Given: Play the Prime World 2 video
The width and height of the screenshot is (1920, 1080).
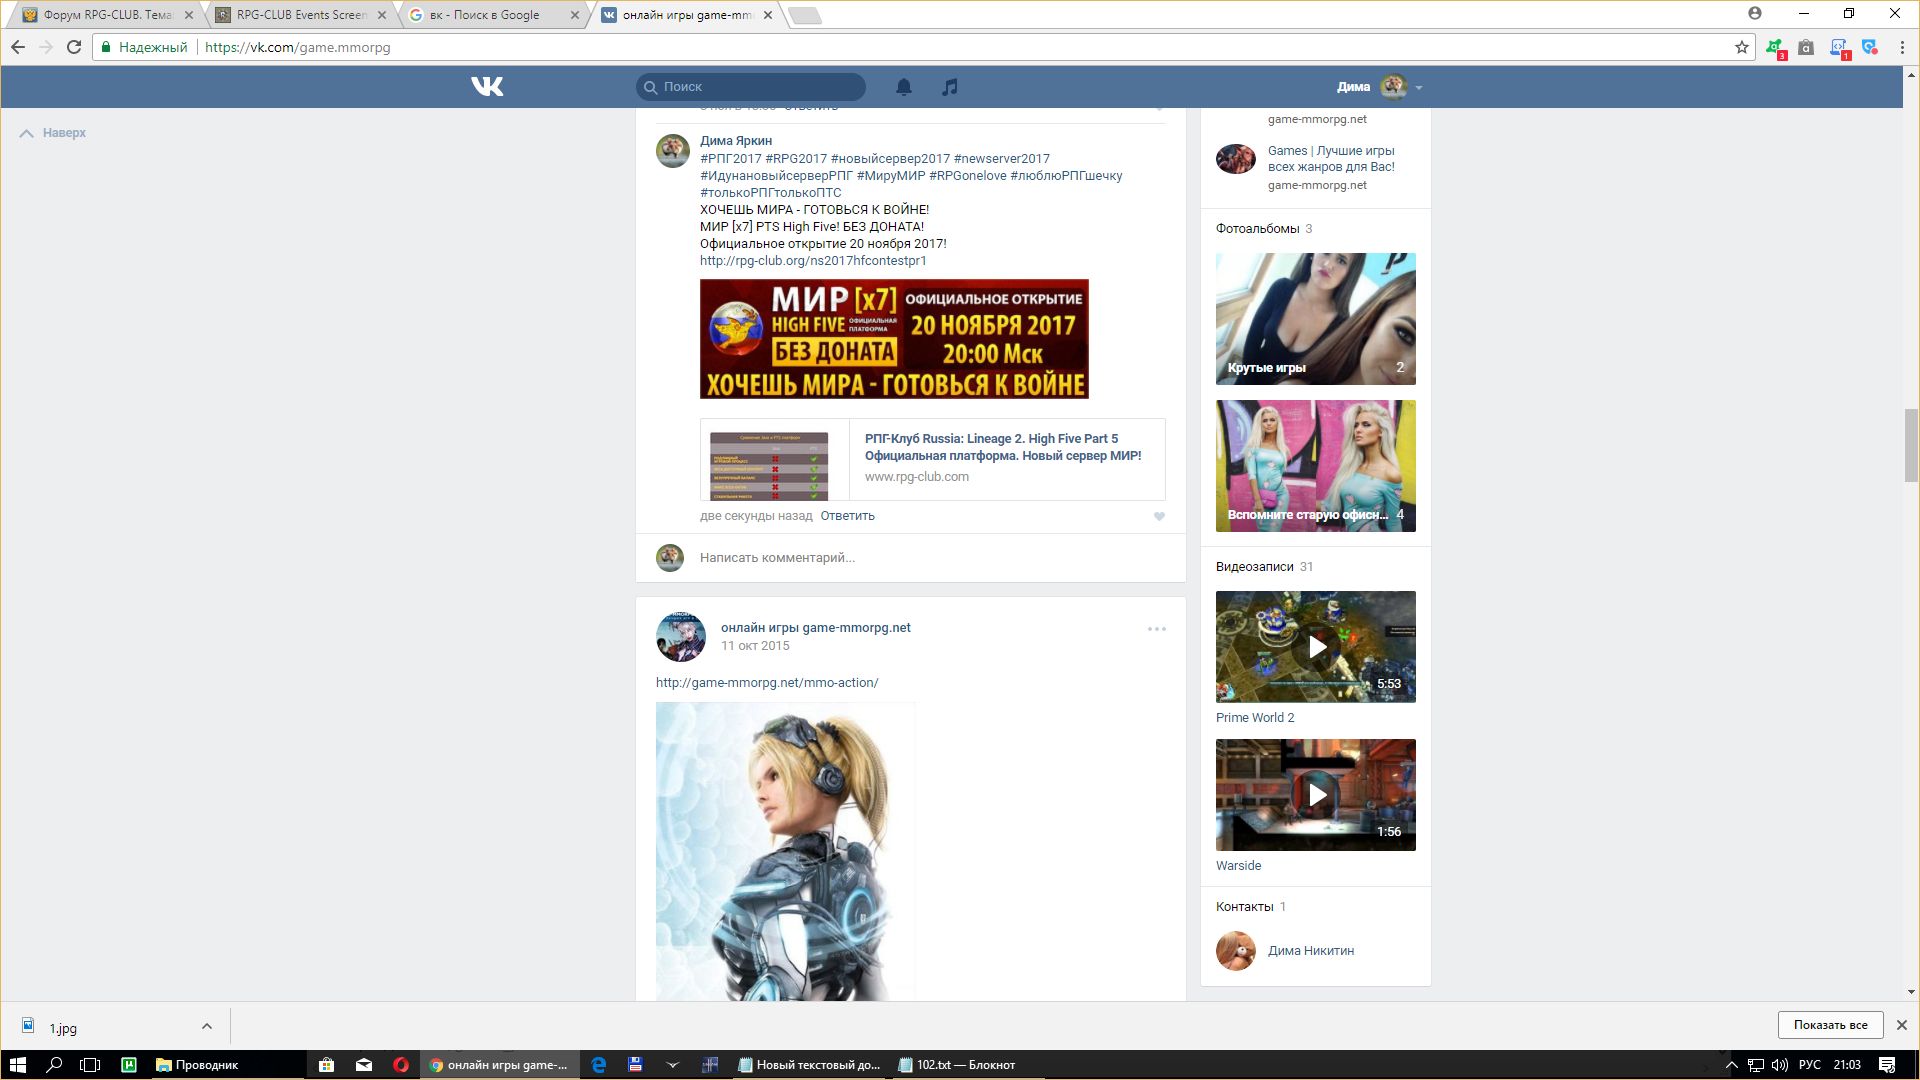Looking at the screenshot, I should point(1316,647).
